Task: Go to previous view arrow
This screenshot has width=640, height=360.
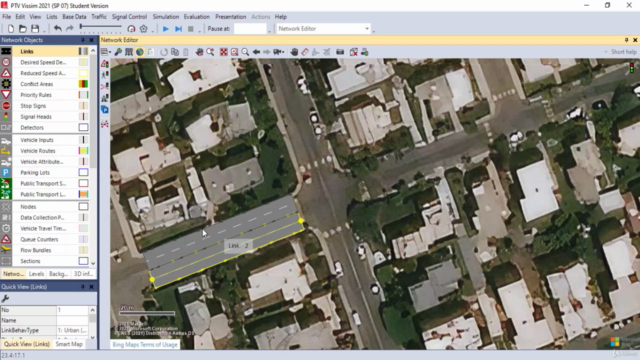Action: (x=256, y=52)
